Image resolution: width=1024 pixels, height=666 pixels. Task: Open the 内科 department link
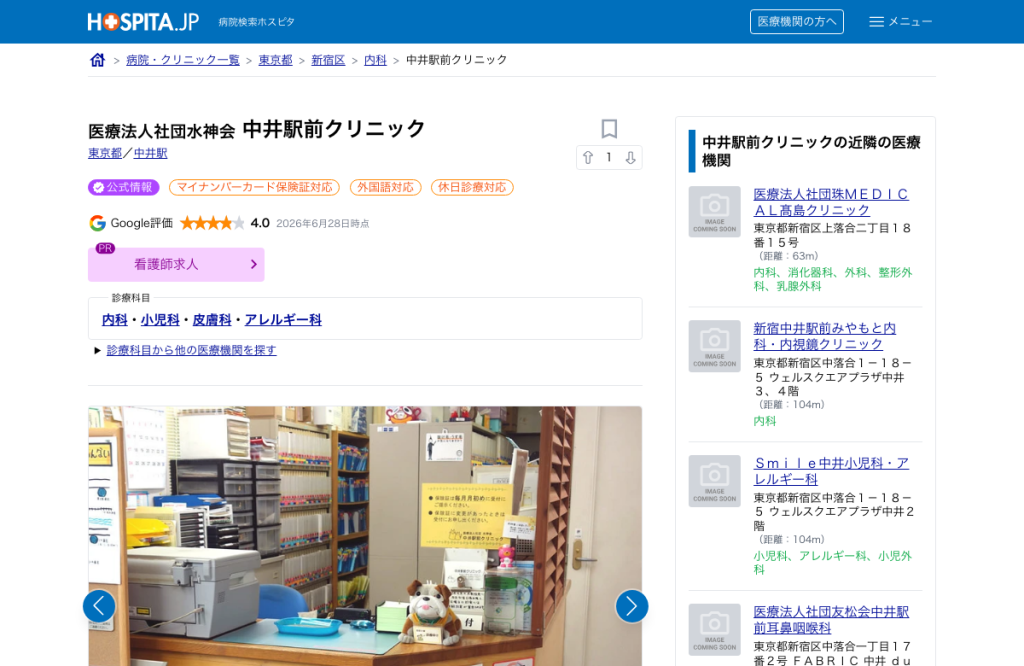coord(115,320)
